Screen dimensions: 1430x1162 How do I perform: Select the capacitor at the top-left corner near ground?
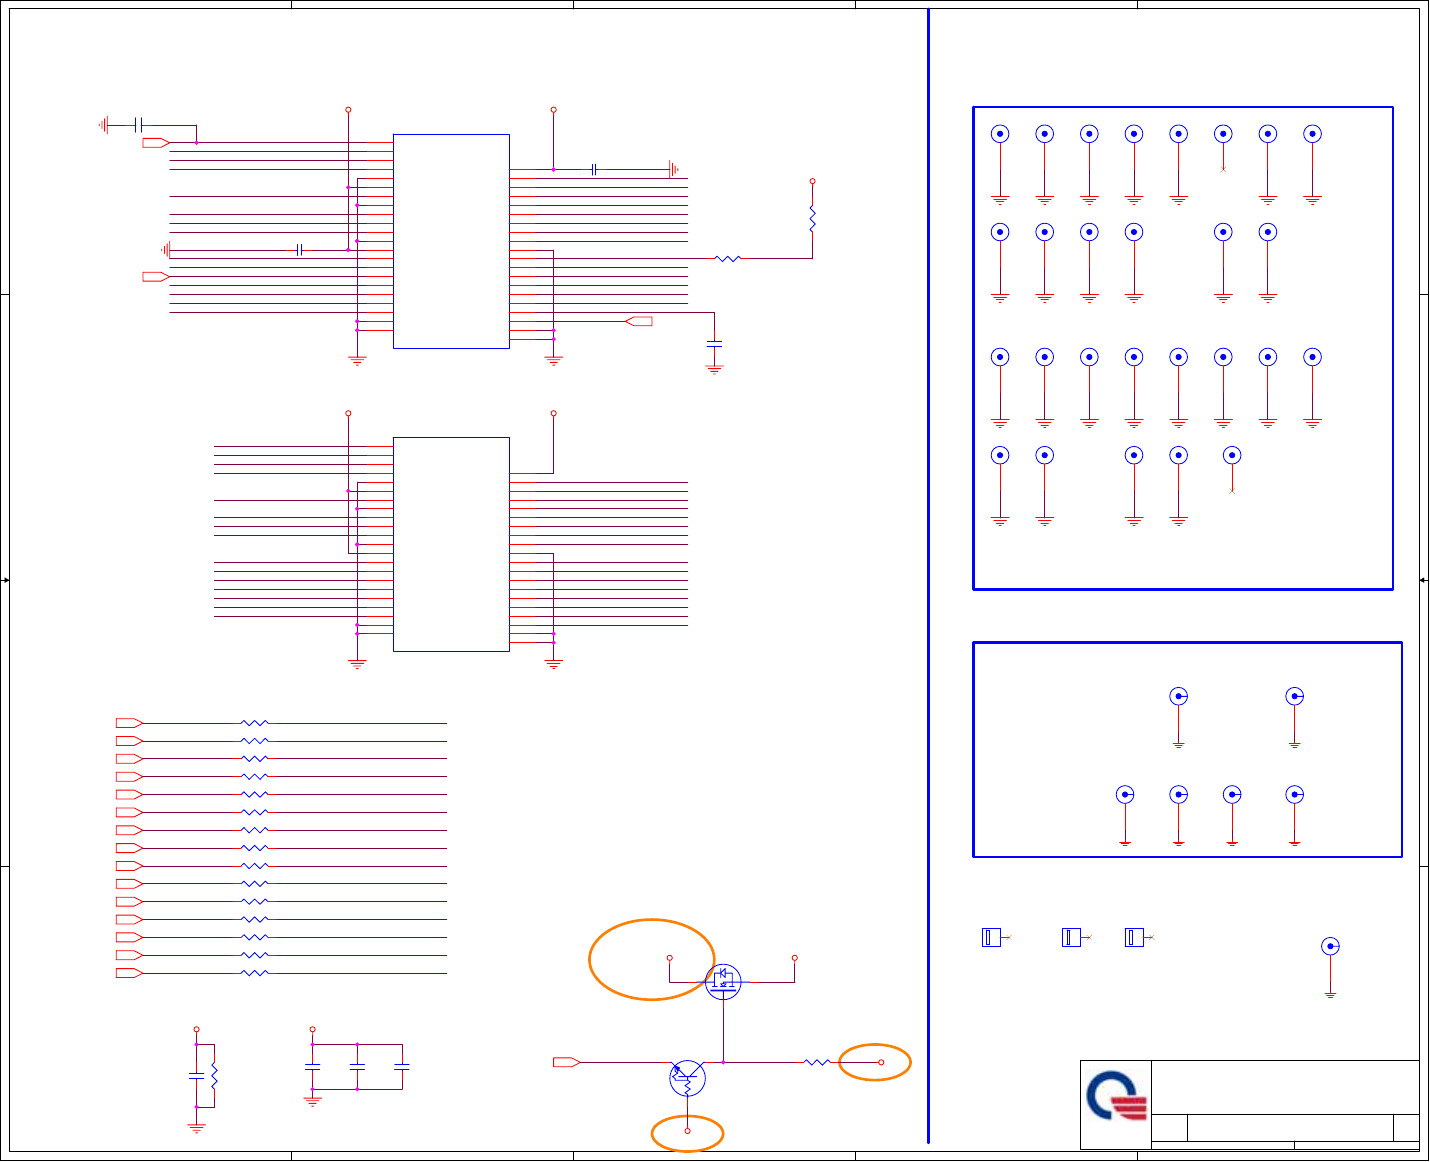point(139,125)
